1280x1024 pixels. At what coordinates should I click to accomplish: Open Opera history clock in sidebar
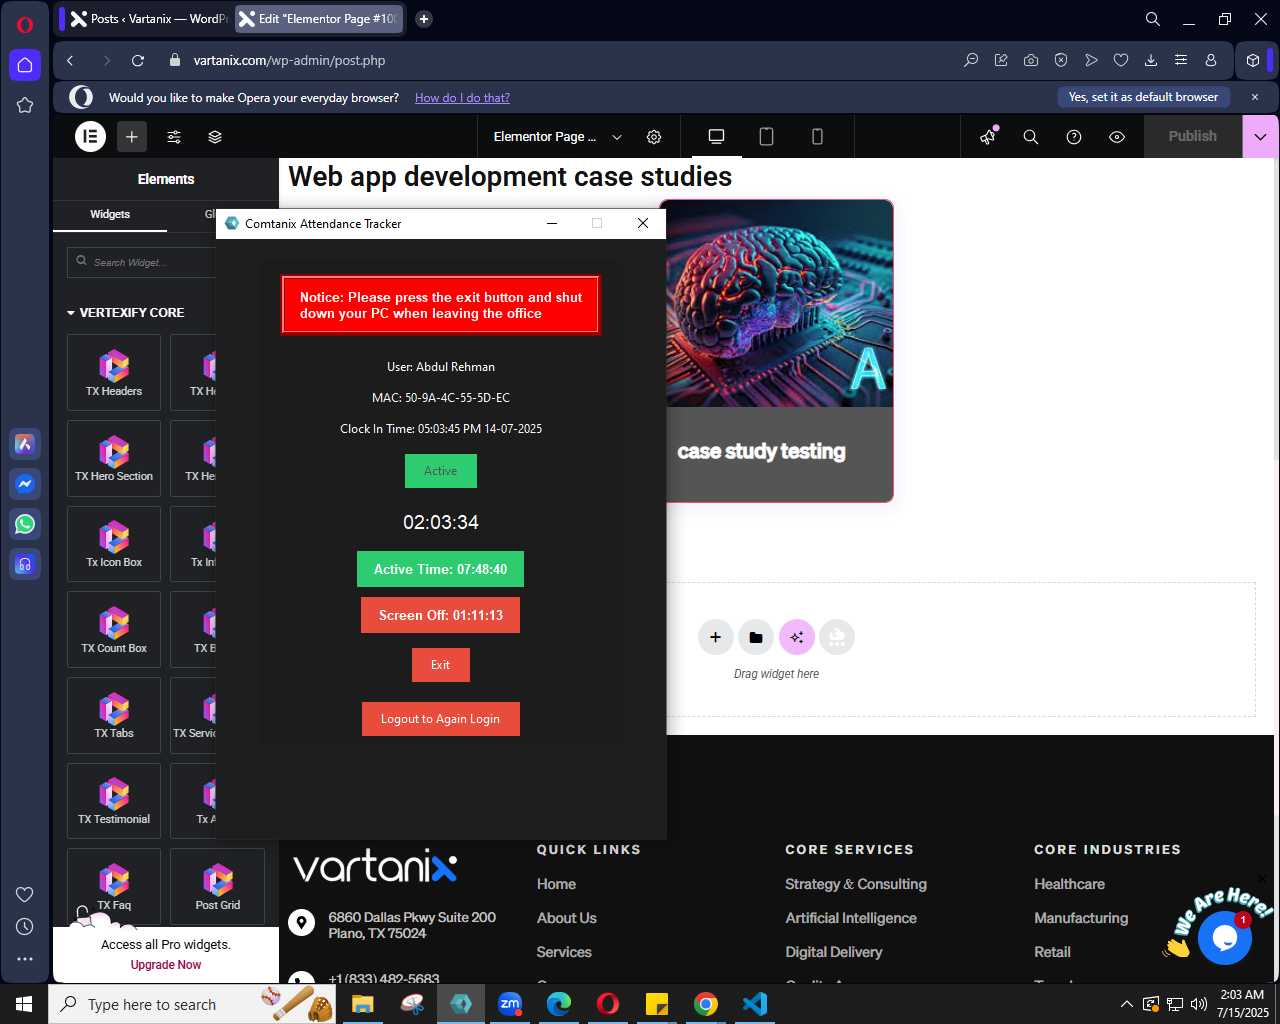(x=25, y=927)
